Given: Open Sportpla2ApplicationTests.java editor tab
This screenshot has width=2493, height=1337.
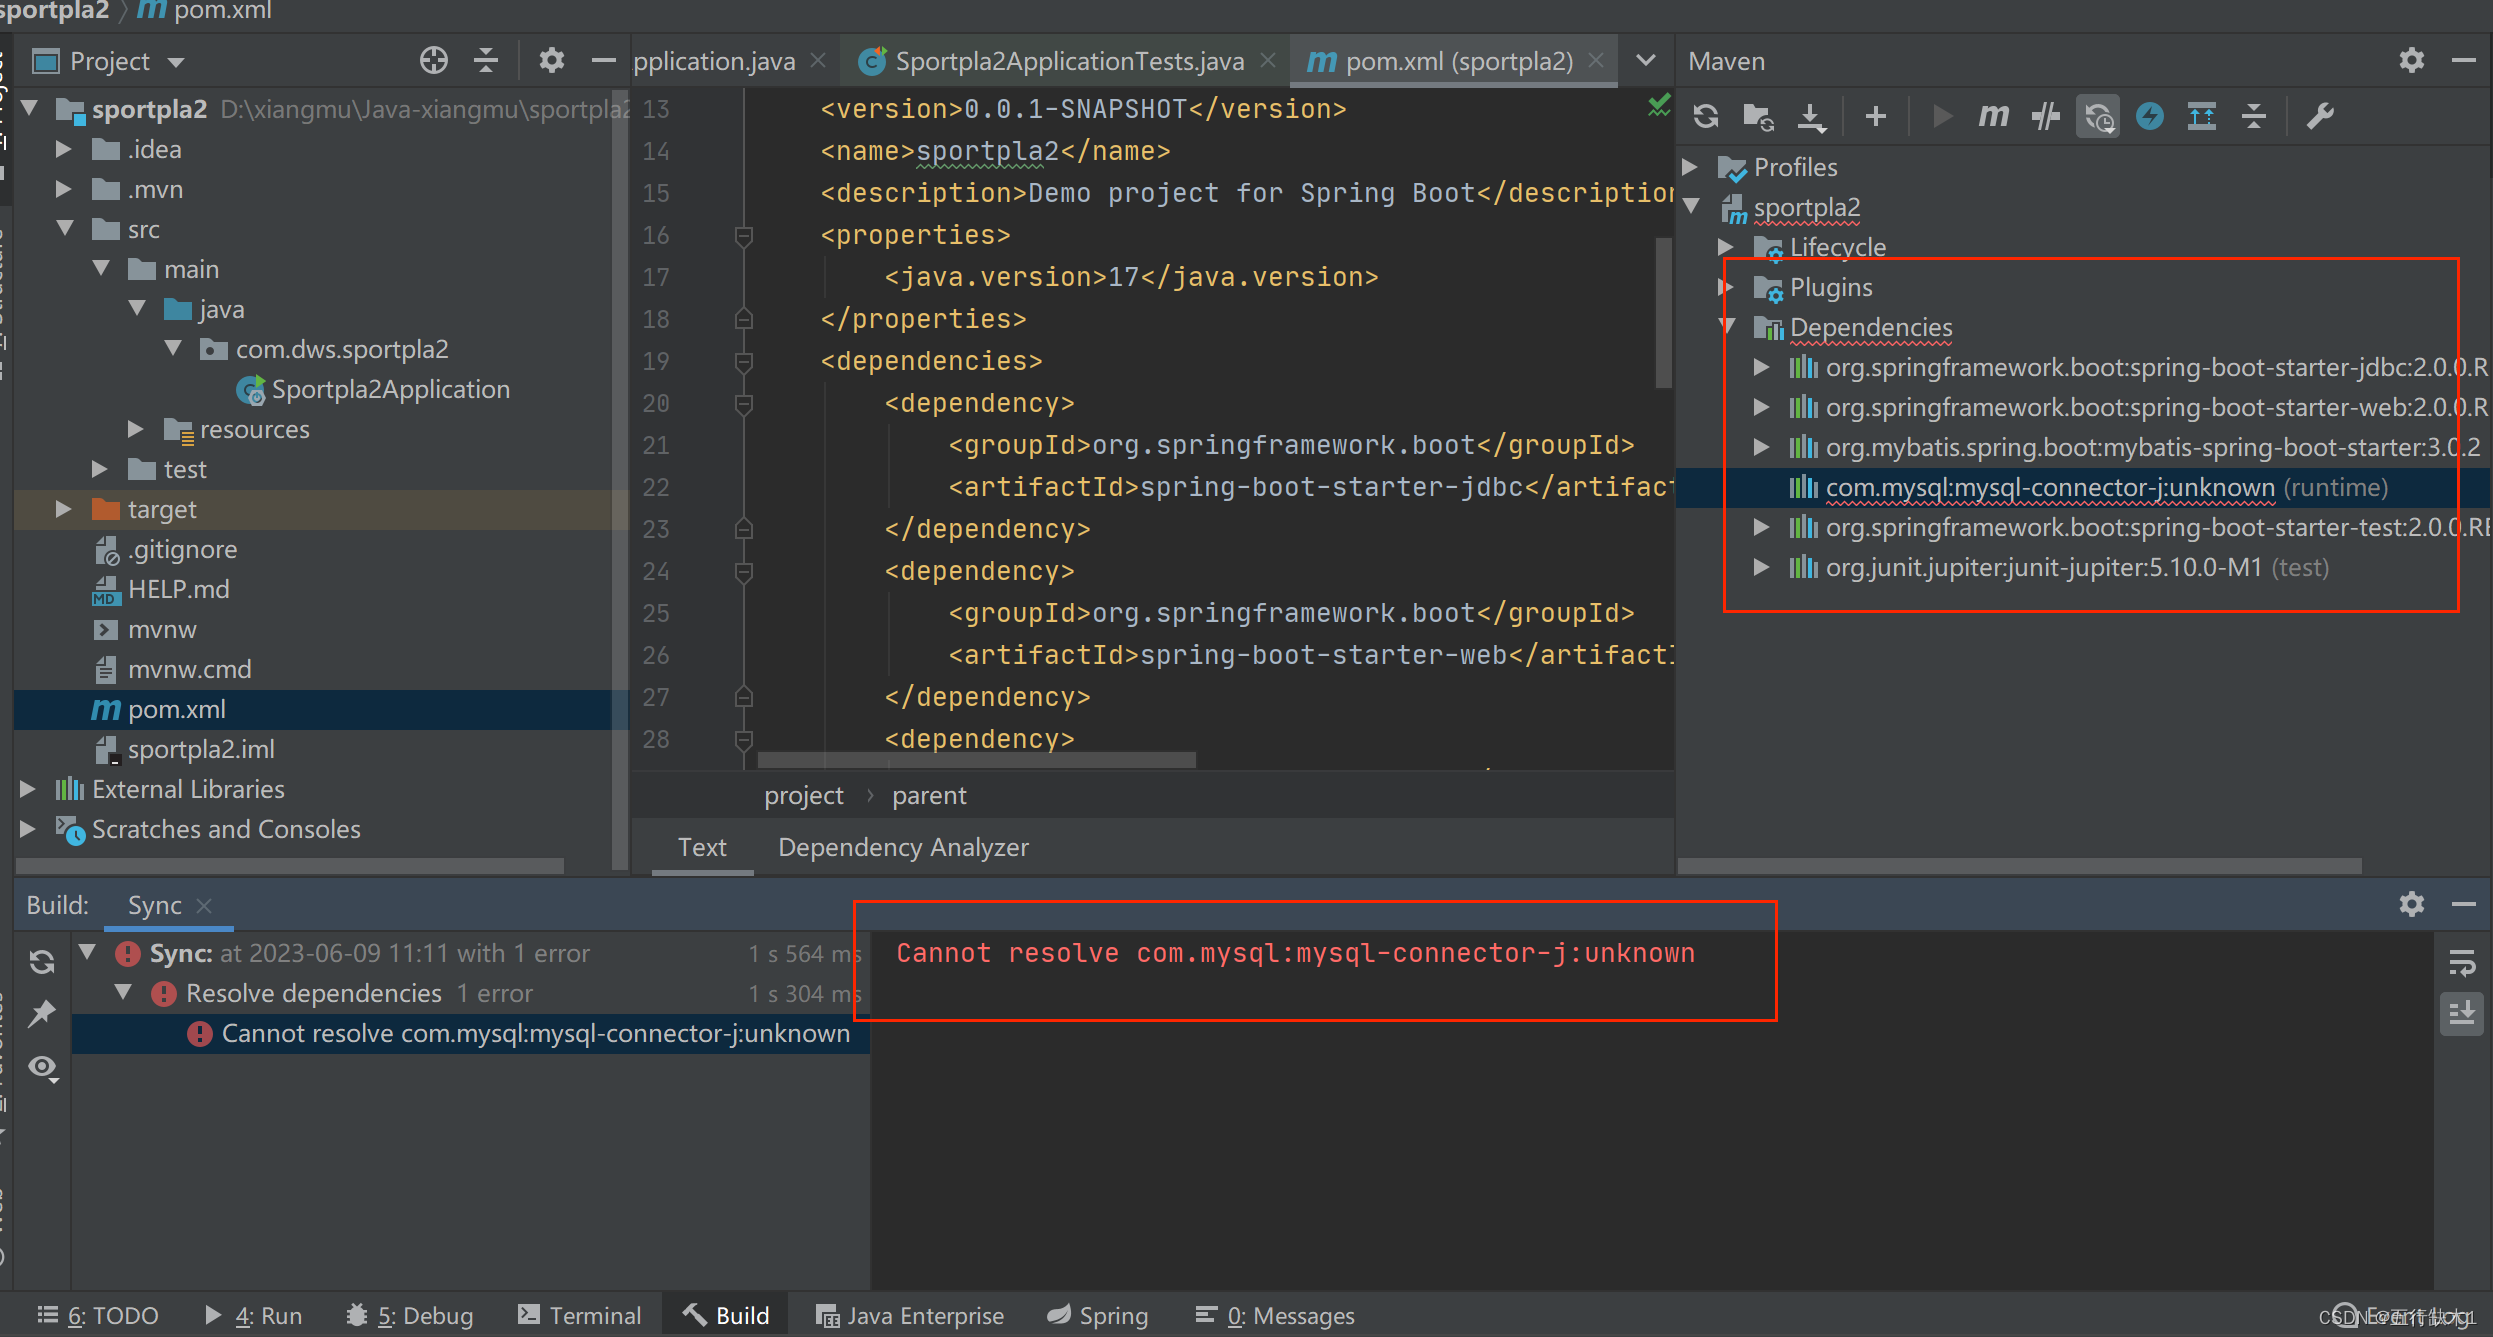Looking at the screenshot, I should coord(1068,62).
